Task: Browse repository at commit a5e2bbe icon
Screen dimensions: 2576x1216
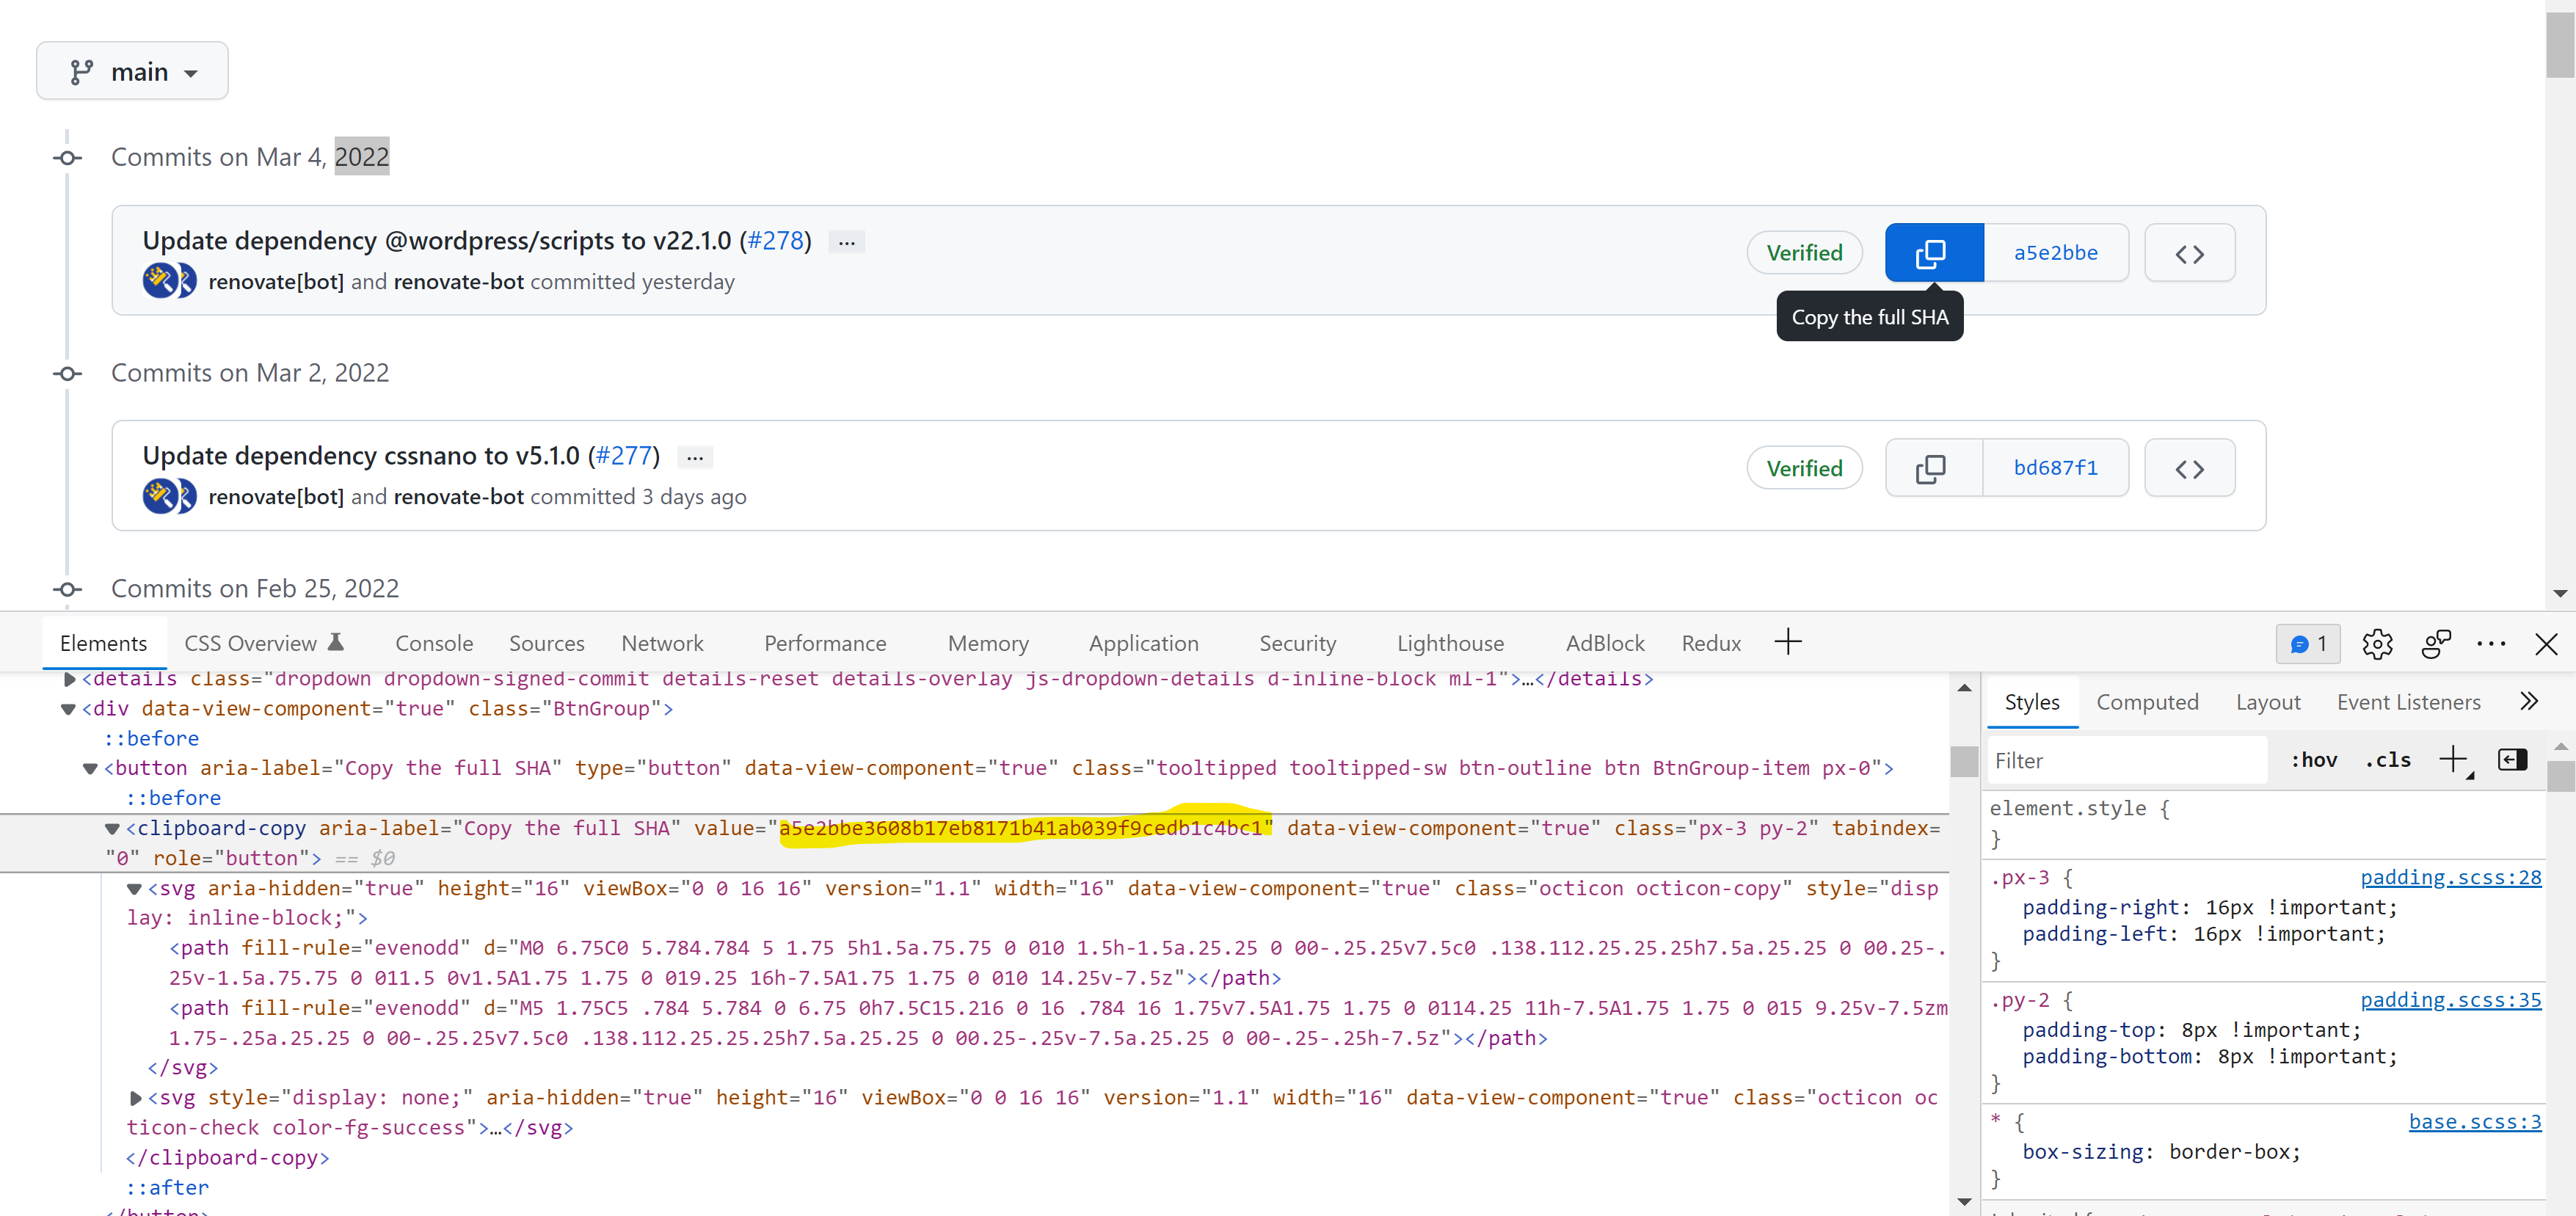Action: click(2189, 253)
